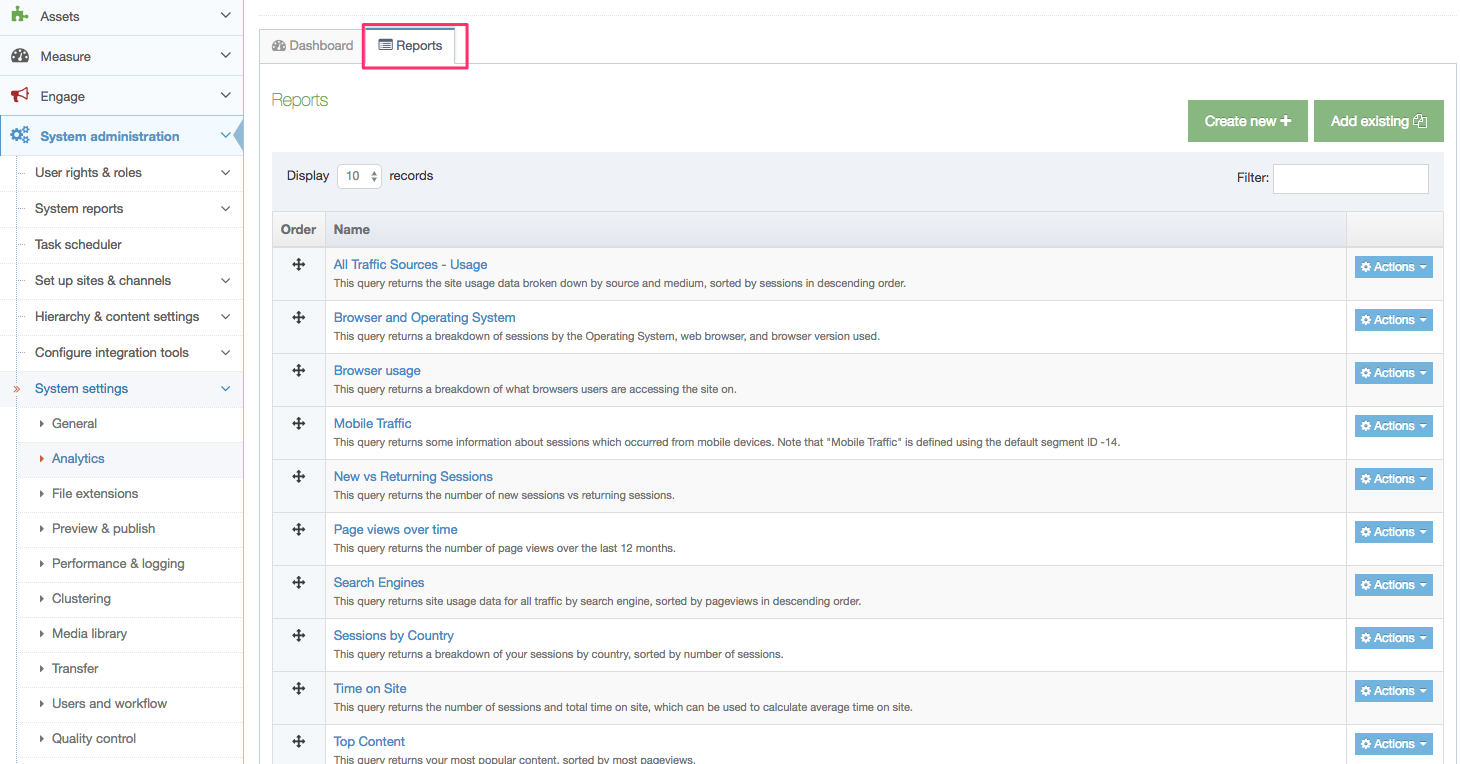Click the Engage megaphone icon
The width and height of the screenshot is (1460, 764).
19,96
